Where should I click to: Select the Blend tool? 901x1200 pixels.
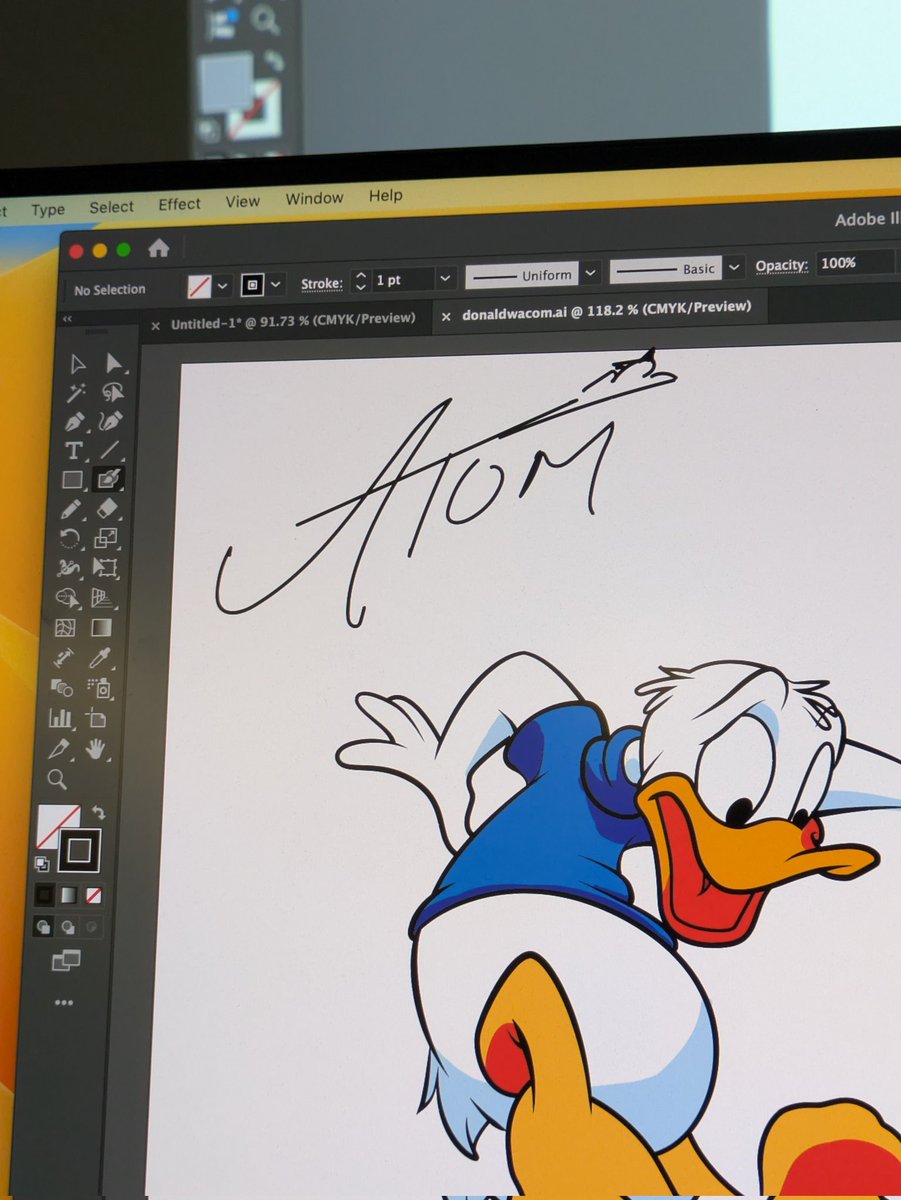62,688
